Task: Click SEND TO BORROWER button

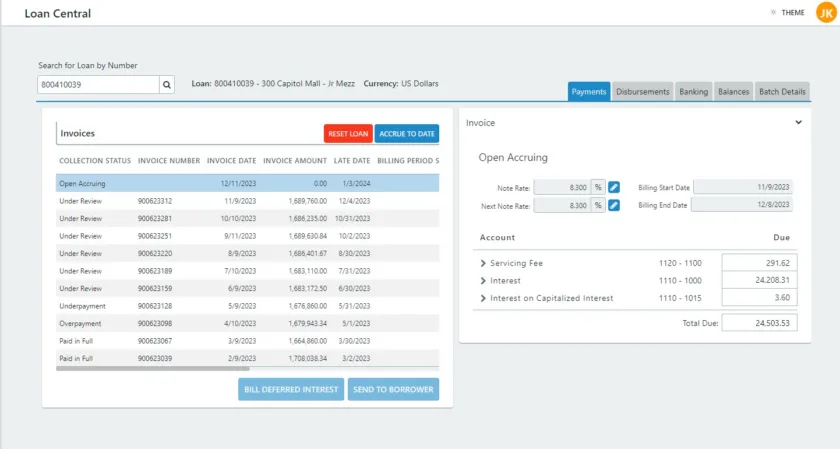Action: (393, 390)
